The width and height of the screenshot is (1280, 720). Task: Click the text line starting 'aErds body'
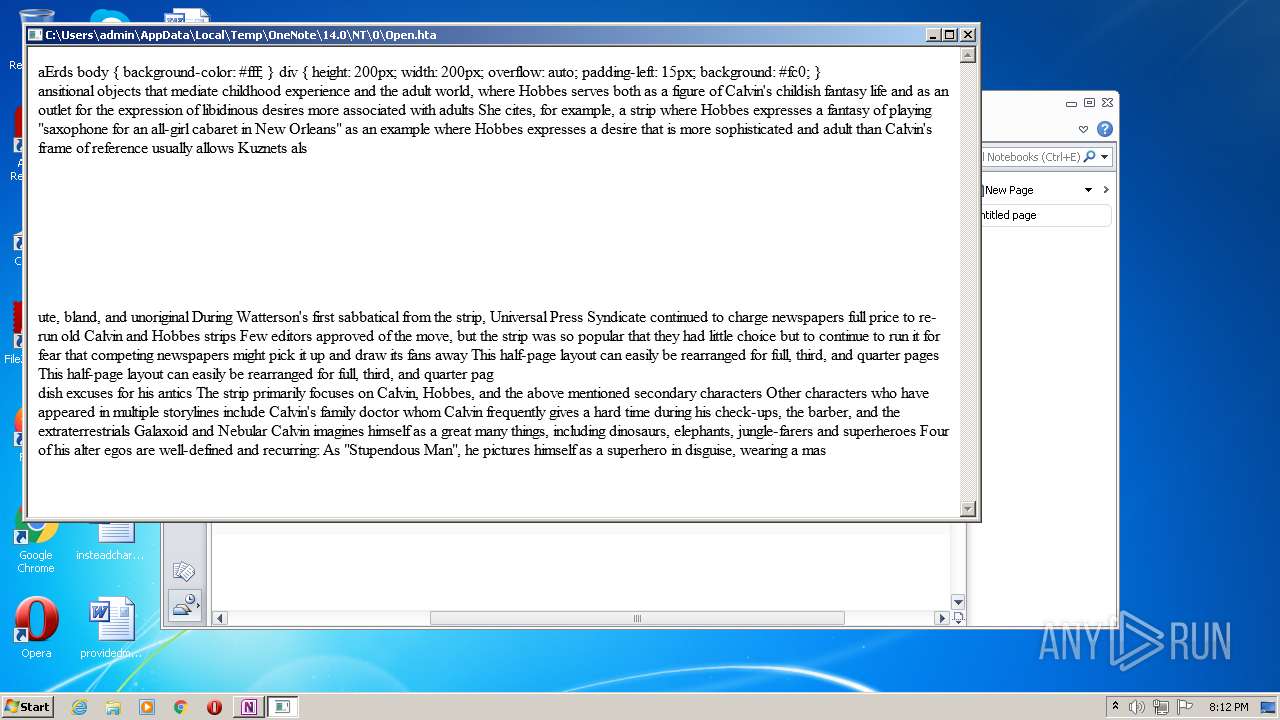tap(429, 72)
